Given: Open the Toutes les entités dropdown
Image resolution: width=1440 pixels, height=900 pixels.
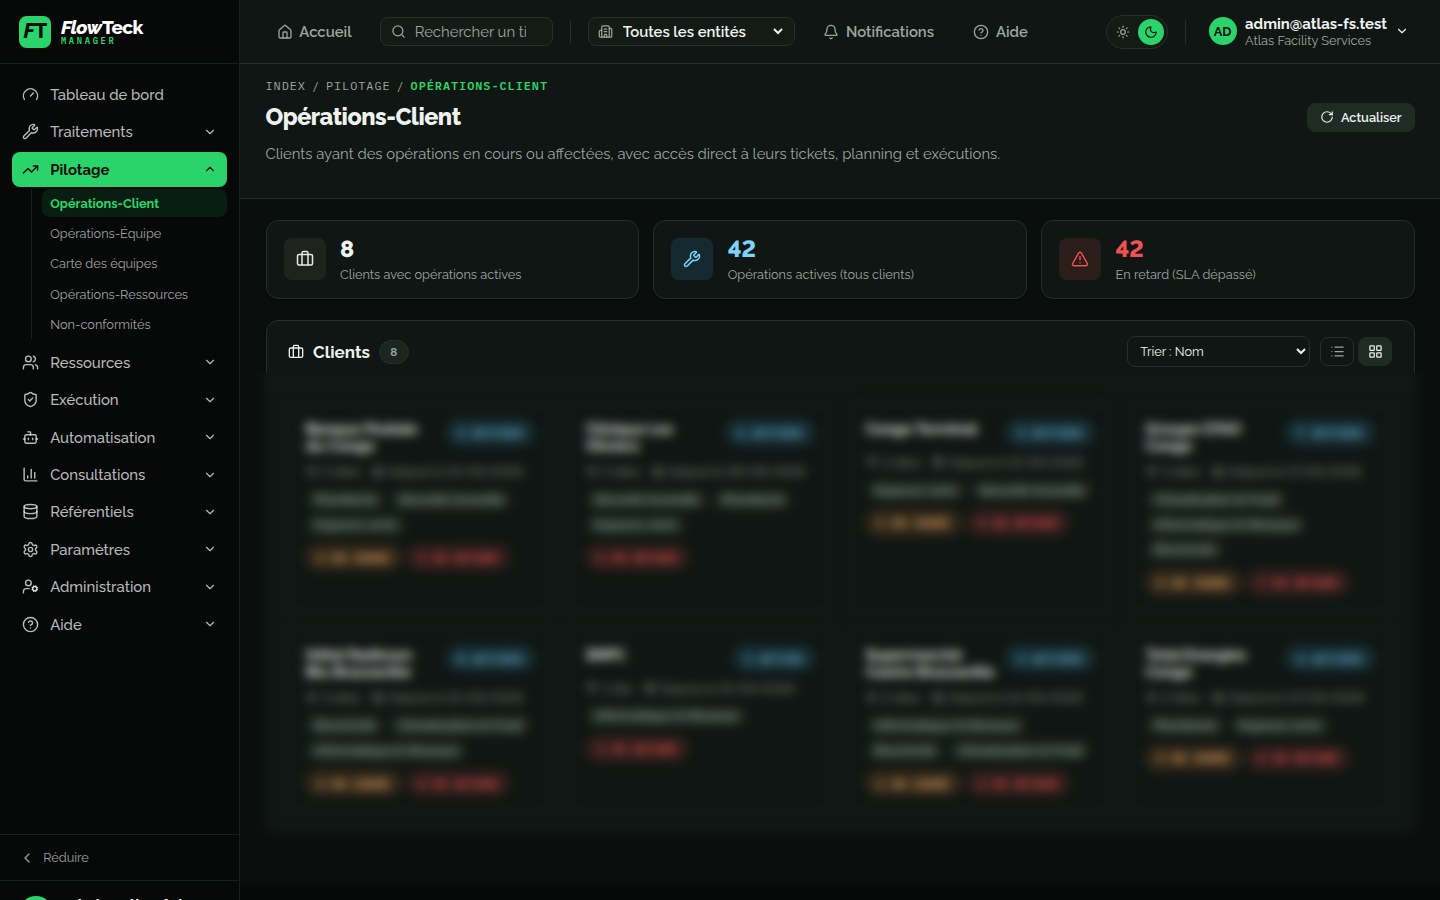Looking at the screenshot, I should pos(691,32).
